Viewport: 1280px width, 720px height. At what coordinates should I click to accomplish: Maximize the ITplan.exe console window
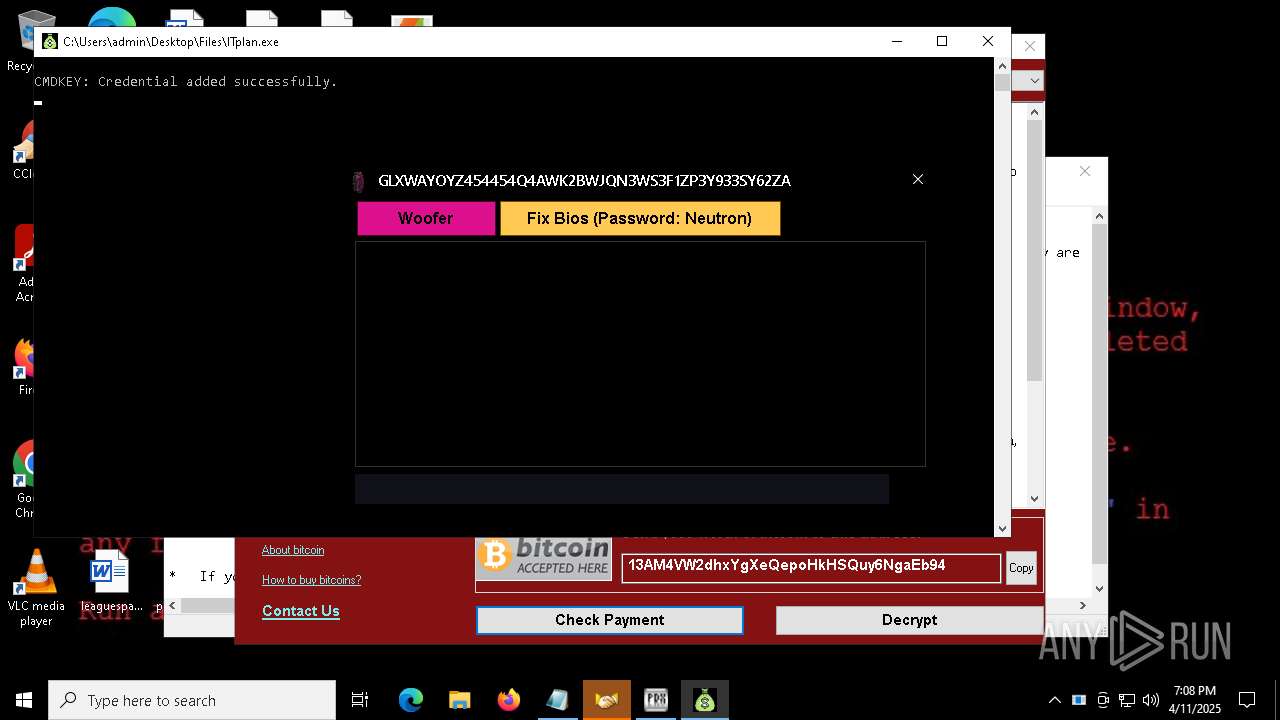click(x=942, y=41)
